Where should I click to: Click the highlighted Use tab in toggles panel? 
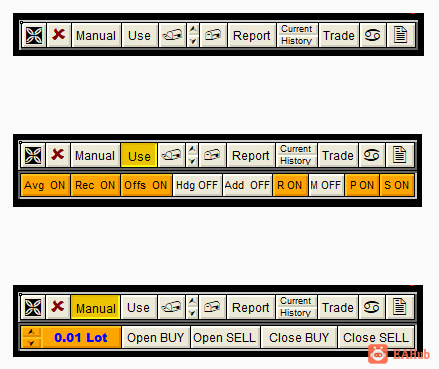[139, 156]
